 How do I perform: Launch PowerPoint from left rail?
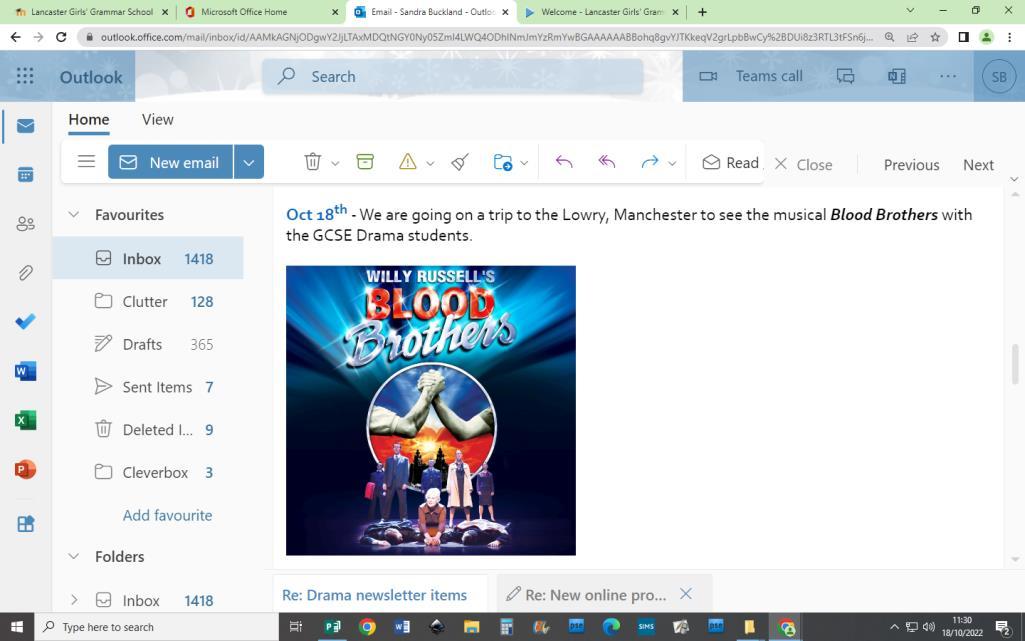[x=25, y=469]
